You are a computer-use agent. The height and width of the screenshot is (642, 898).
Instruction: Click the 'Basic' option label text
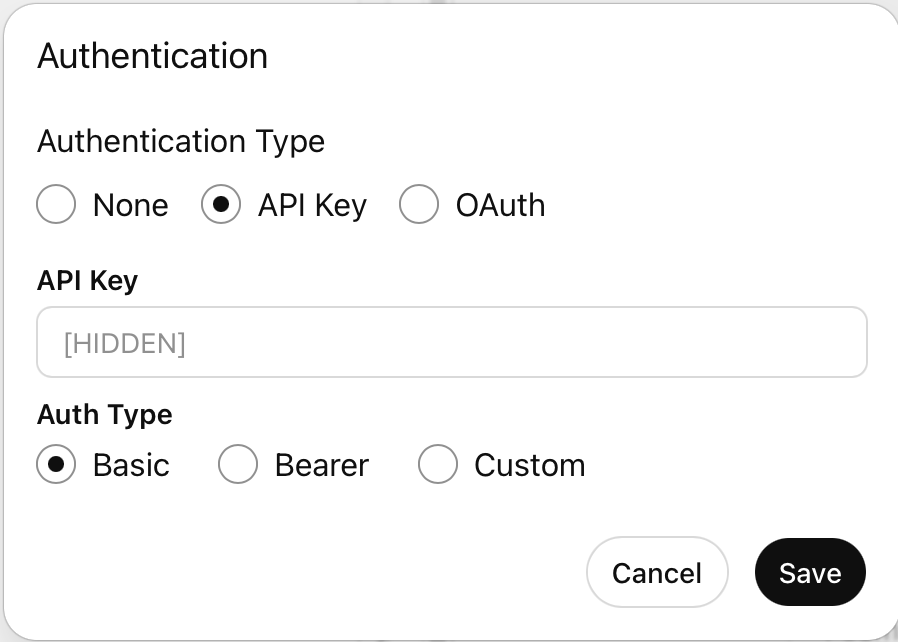click(131, 466)
